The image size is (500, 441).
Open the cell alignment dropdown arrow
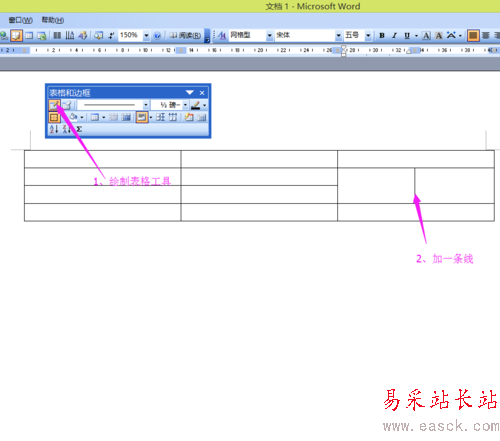151,117
